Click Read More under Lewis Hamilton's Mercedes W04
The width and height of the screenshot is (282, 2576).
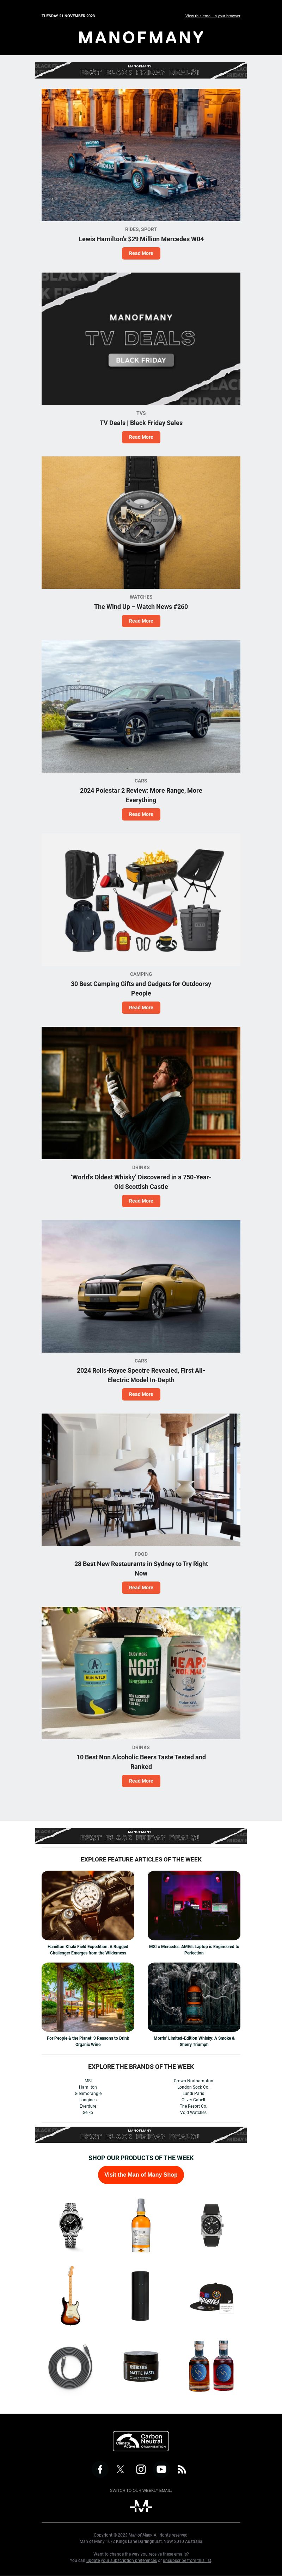141,253
